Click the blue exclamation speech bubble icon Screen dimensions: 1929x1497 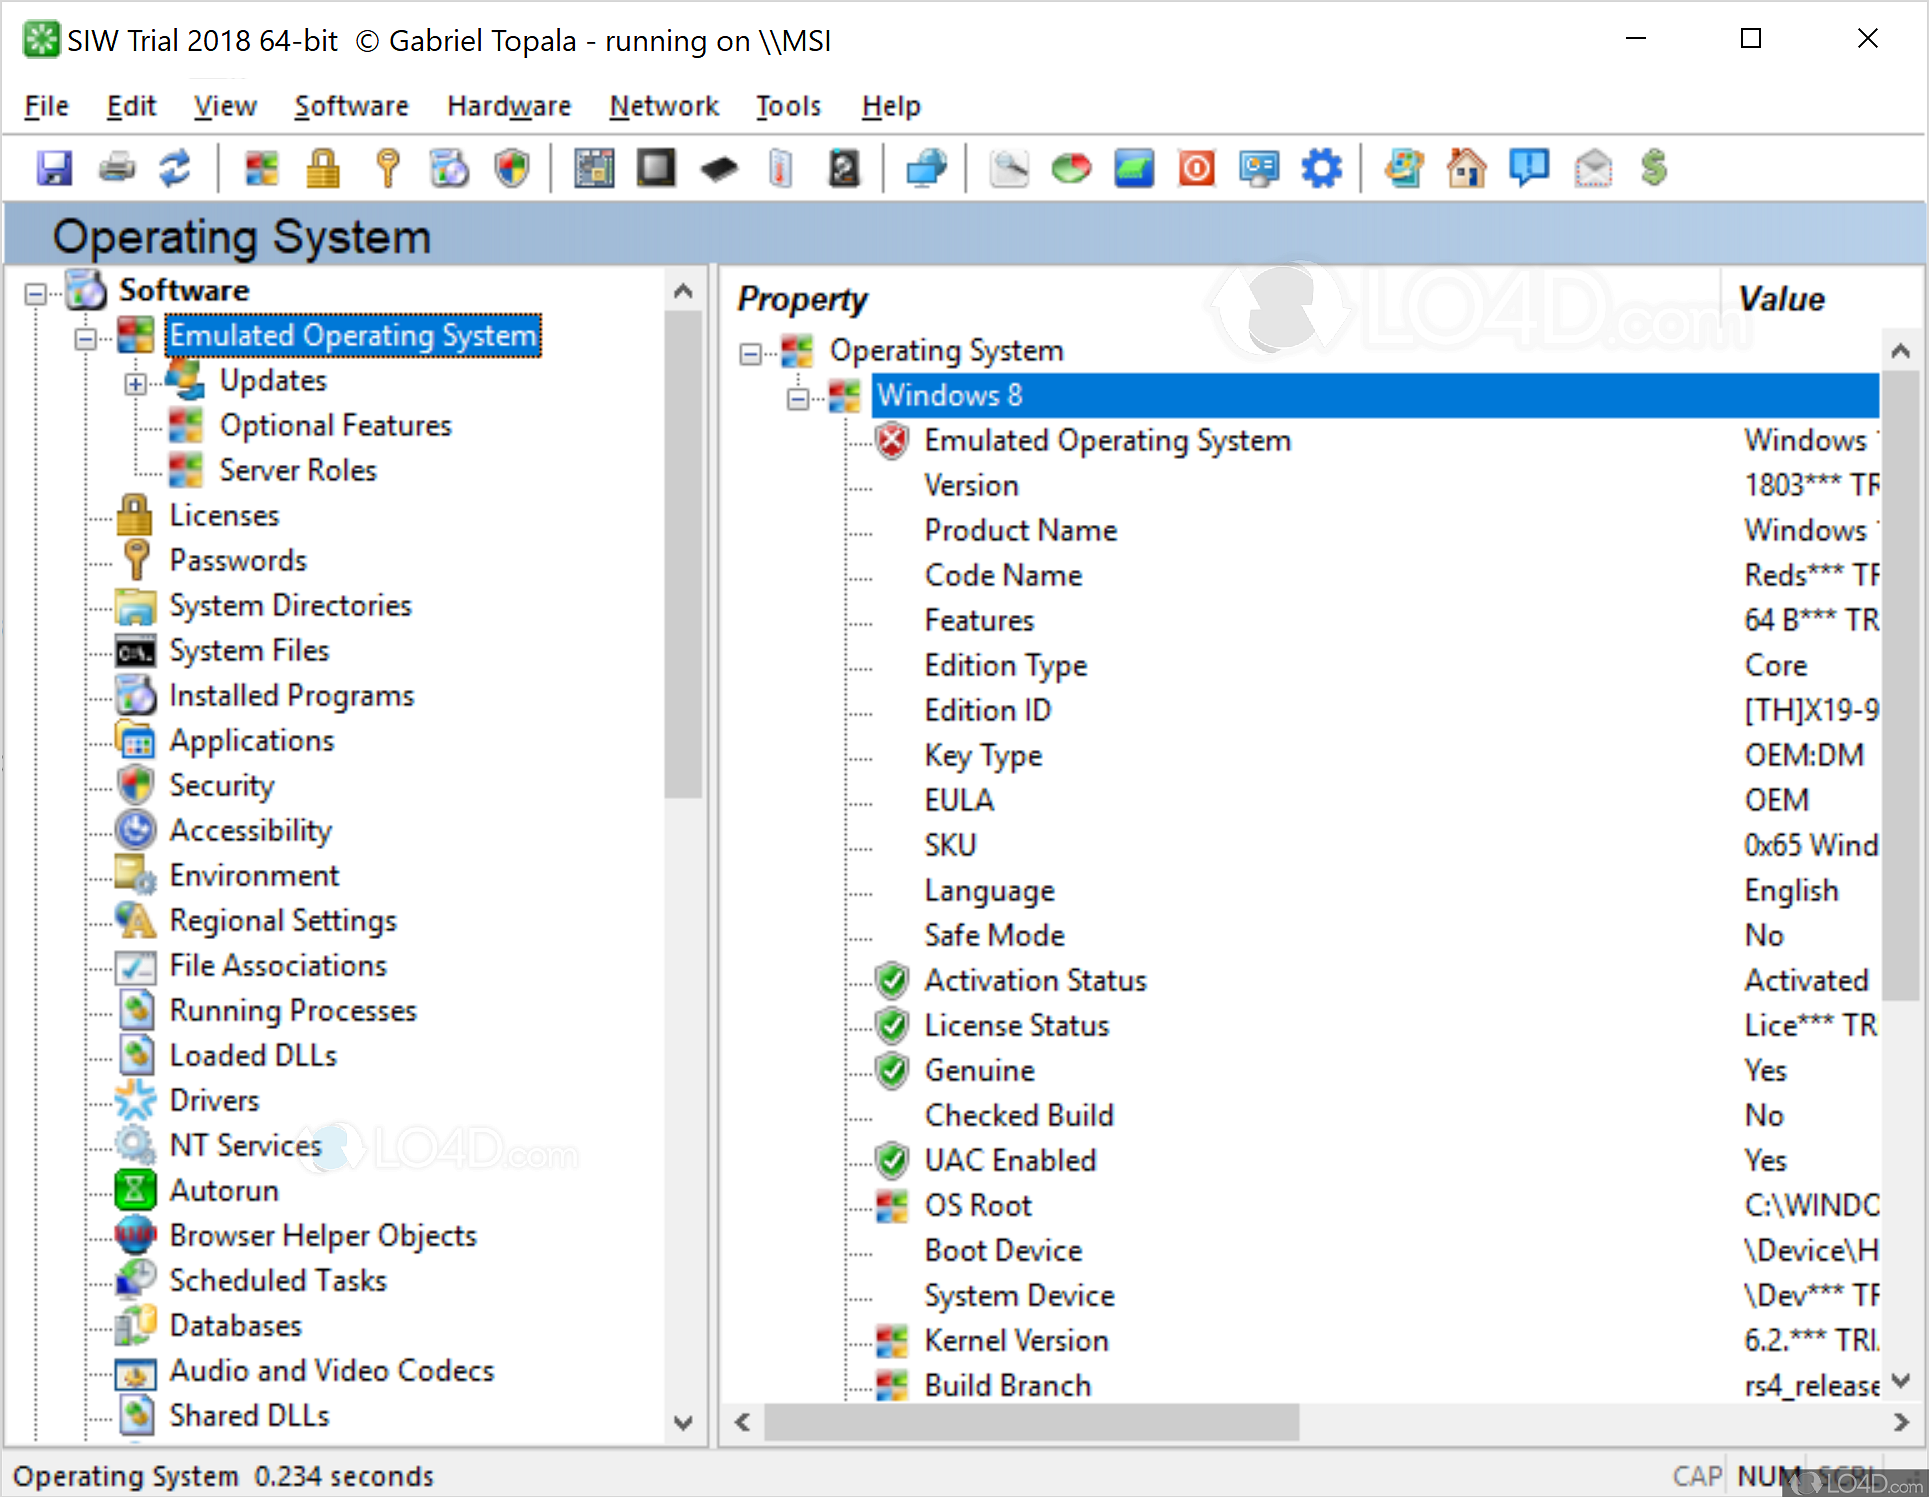pos(1529,168)
